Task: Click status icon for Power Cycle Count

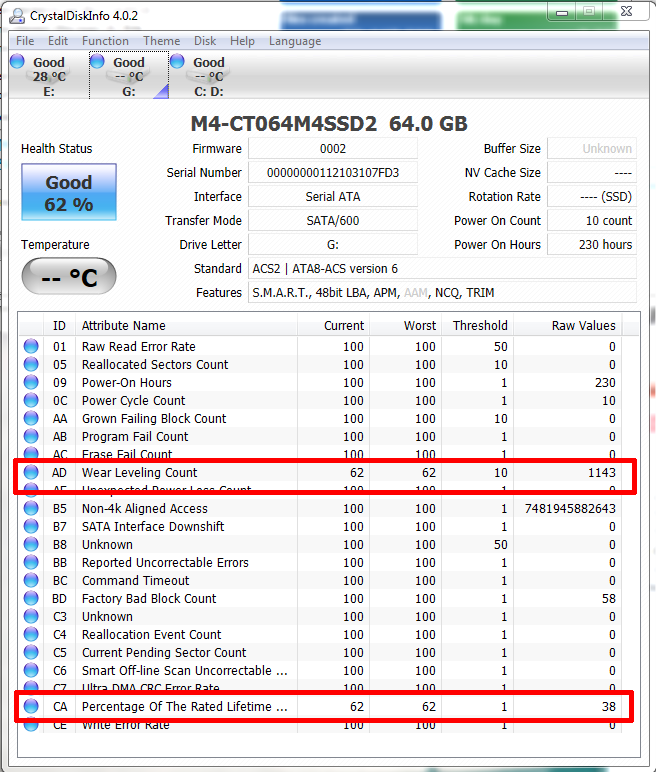Action: click(x=31, y=400)
